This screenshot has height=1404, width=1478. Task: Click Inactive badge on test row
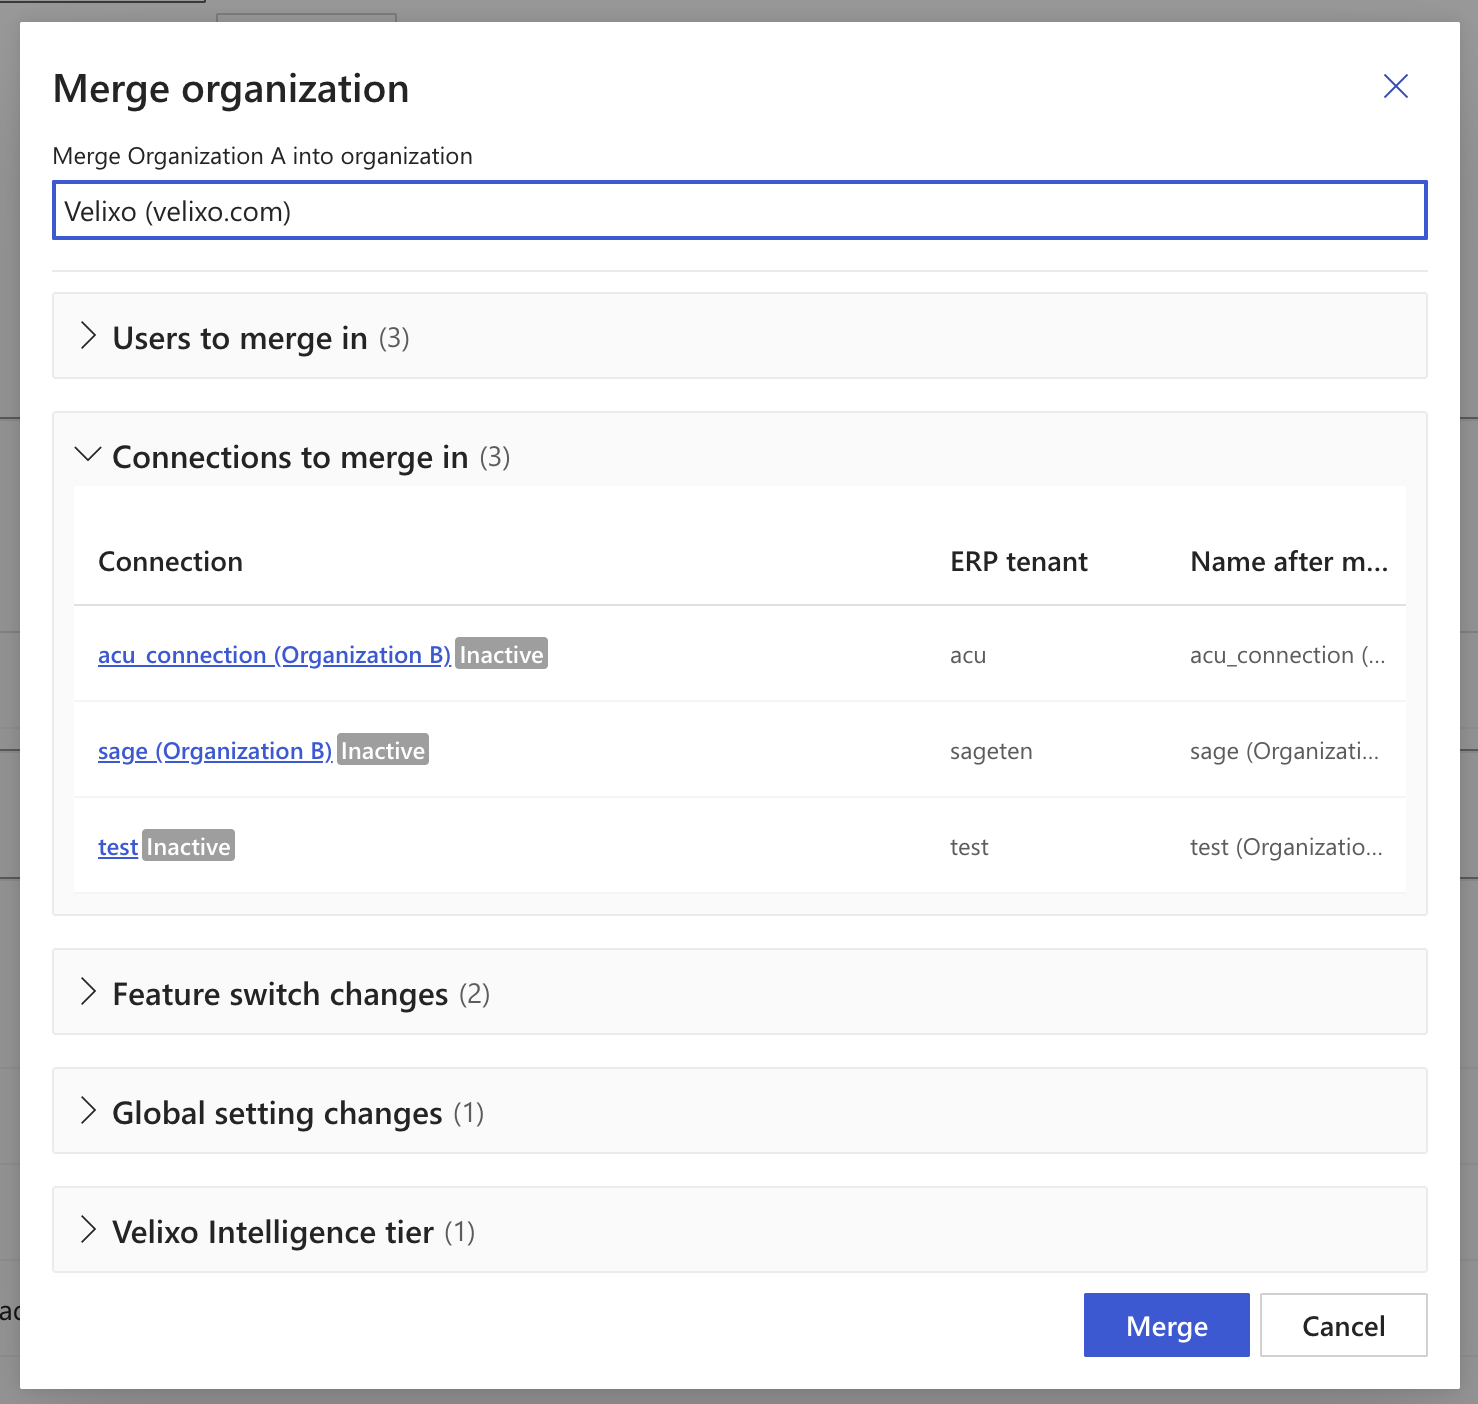pyautogui.click(x=188, y=846)
